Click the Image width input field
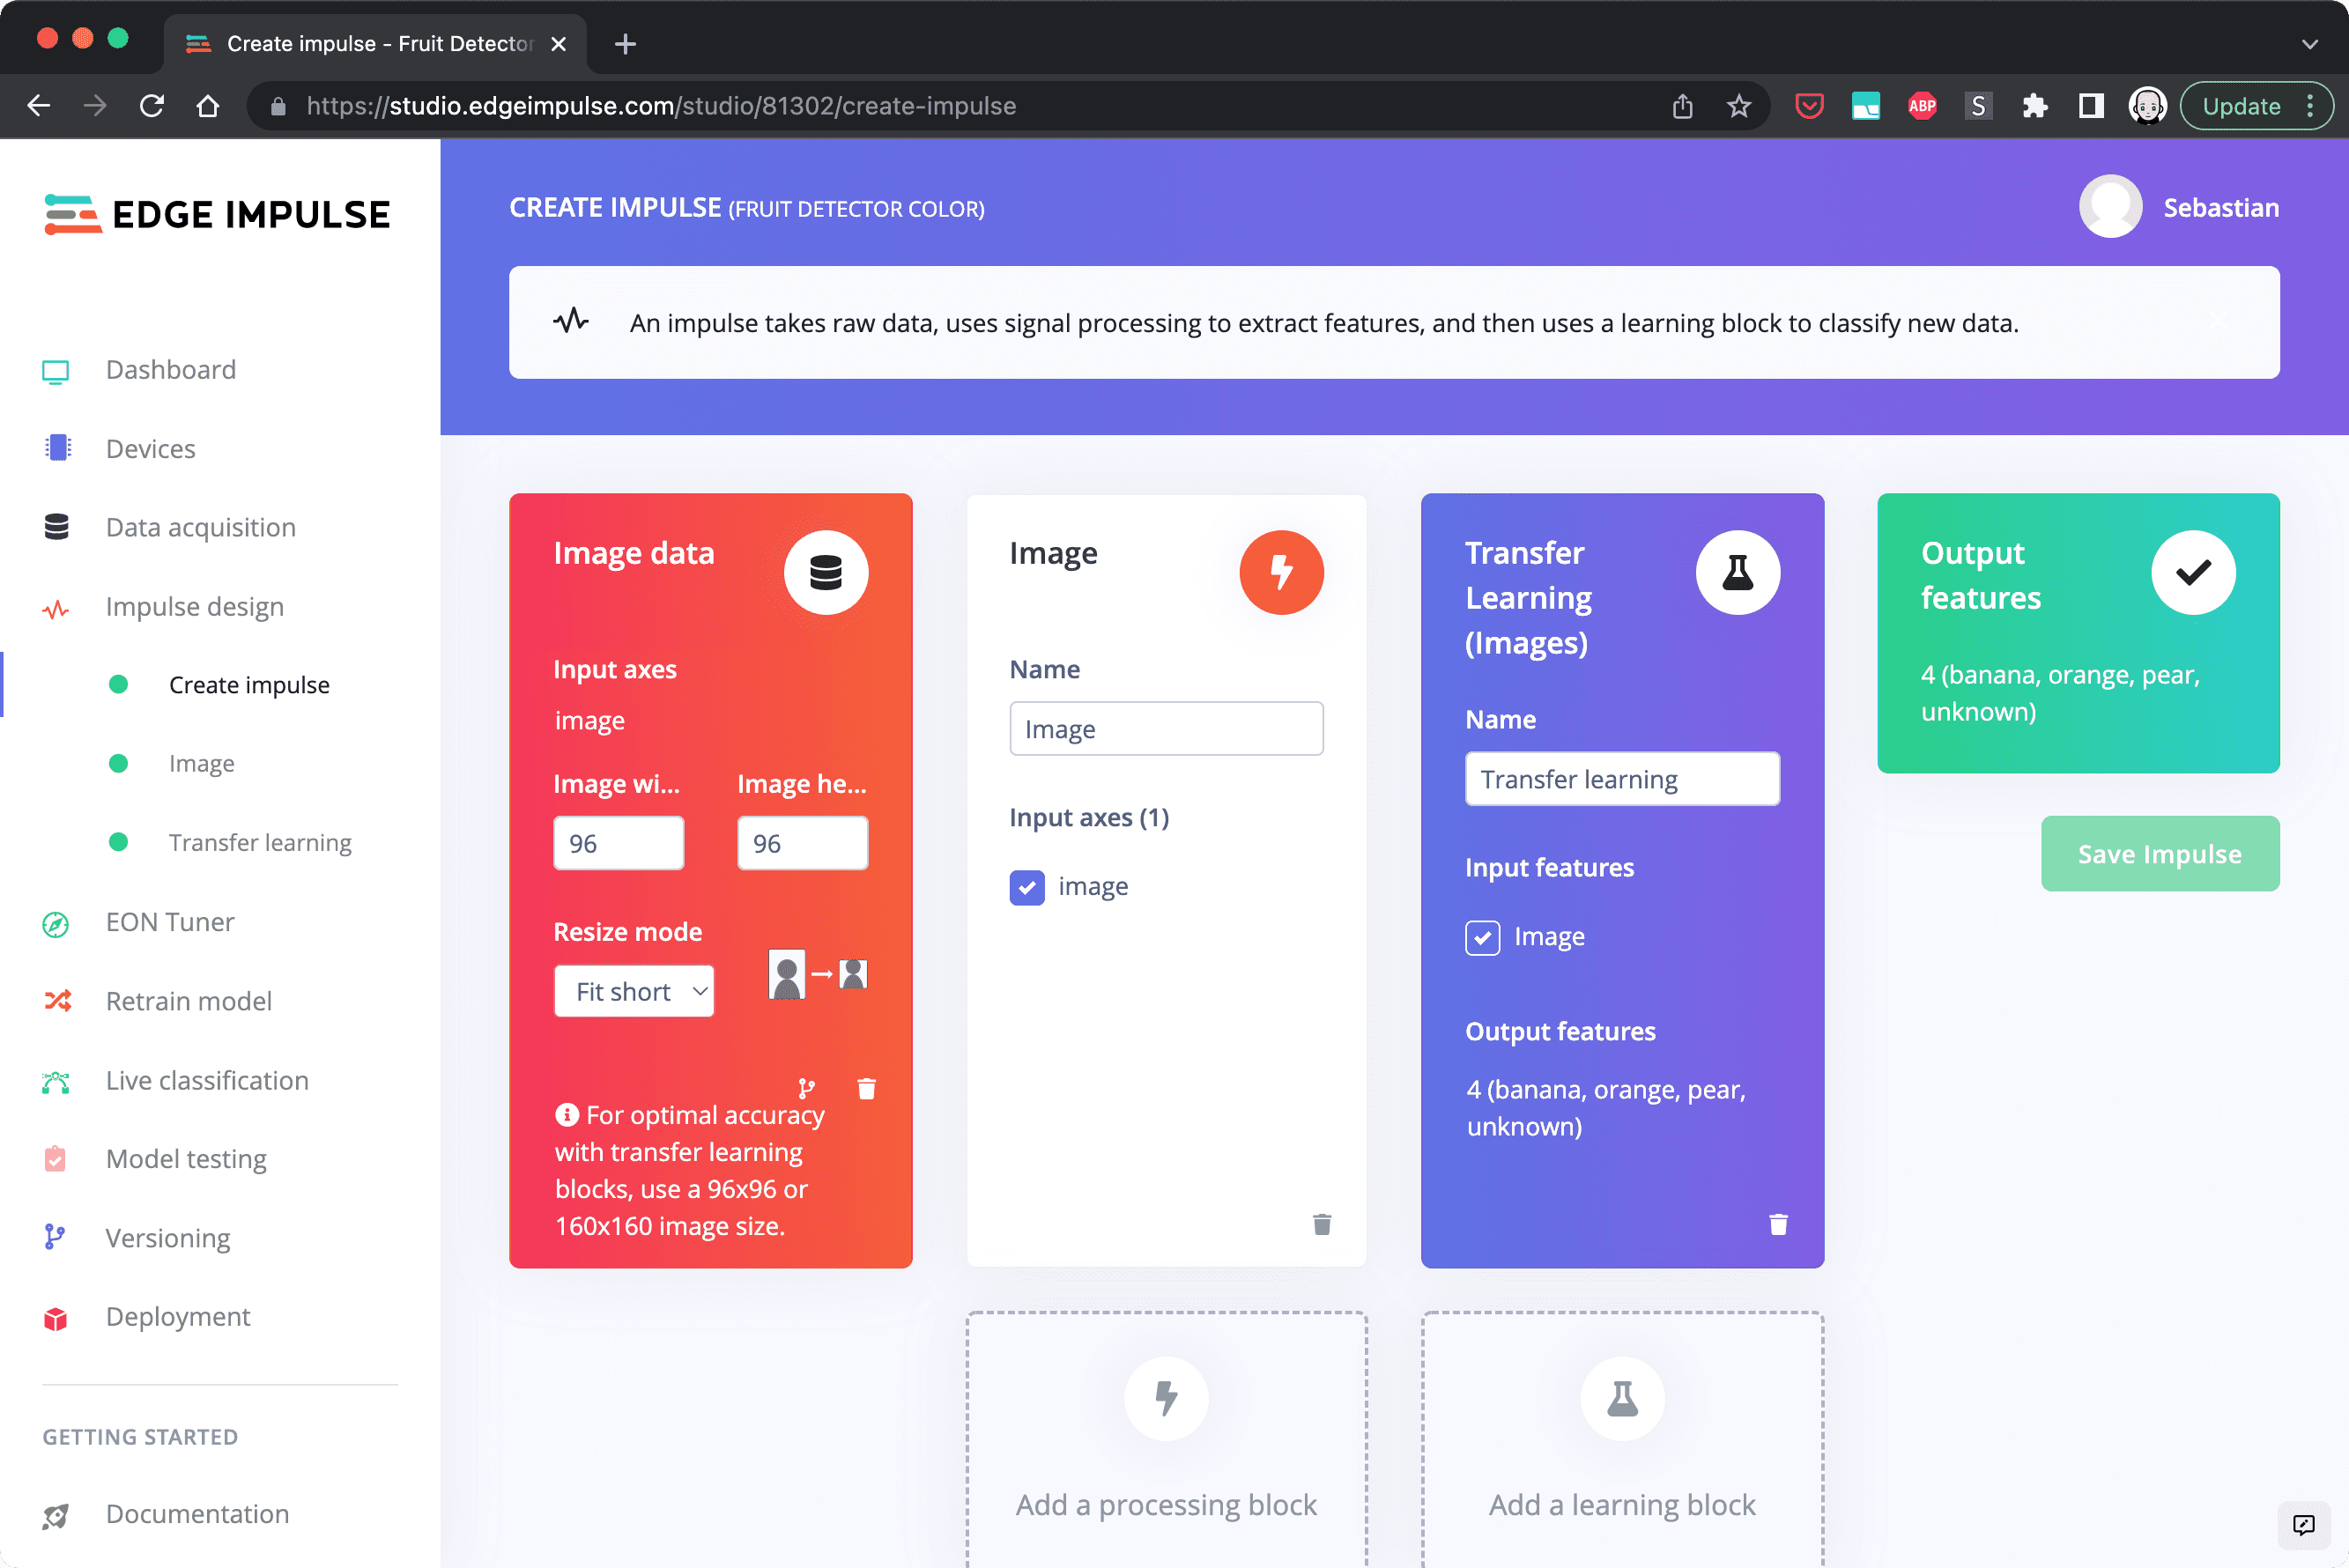Screen dimensions: 2349x1568 [x=618, y=843]
